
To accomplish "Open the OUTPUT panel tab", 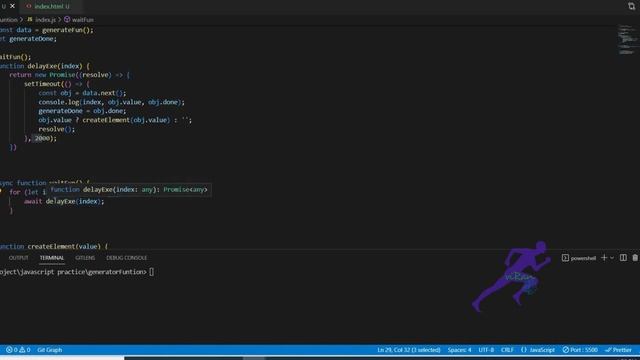I will pyautogui.click(x=18, y=258).
